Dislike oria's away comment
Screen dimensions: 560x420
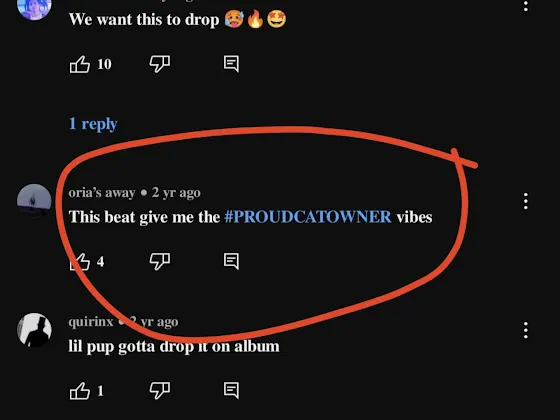160,262
